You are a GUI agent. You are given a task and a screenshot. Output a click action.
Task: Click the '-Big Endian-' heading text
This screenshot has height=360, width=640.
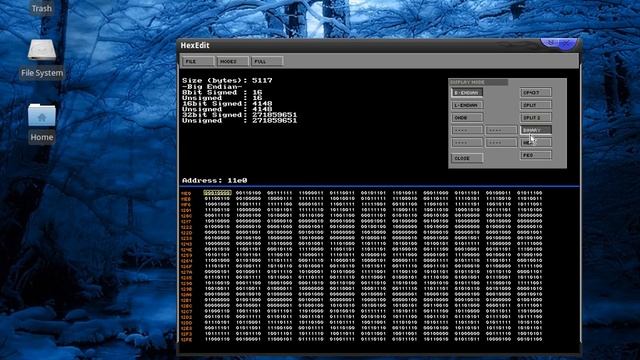[x=212, y=87]
